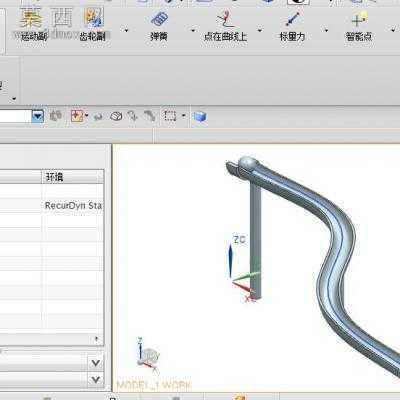Select the 标量力 scalar force icon

(292, 19)
